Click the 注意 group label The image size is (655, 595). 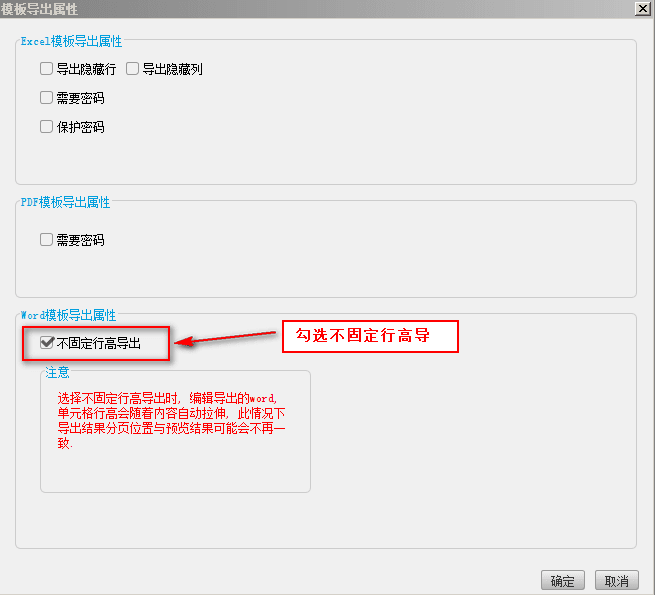(57, 372)
